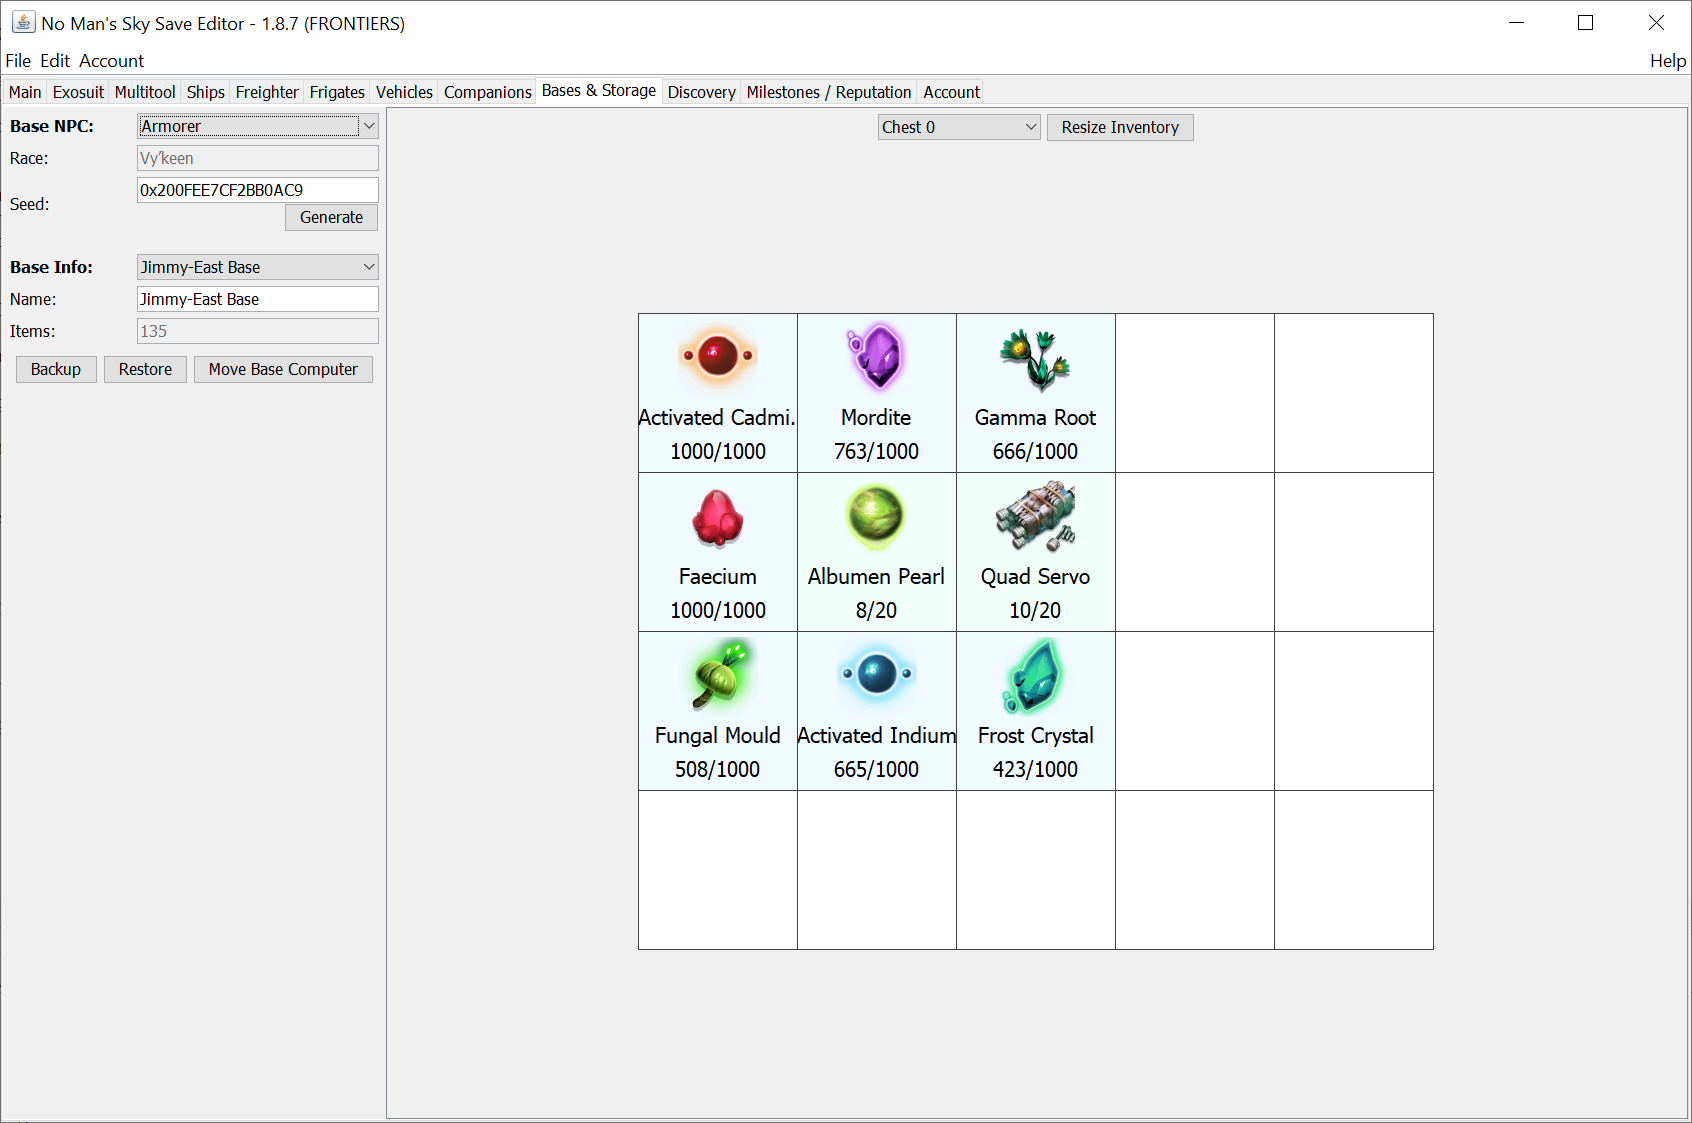This screenshot has height=1123, width=1692.
Task: Switch to the Freighter tab
Action: [x=267, y=92]
